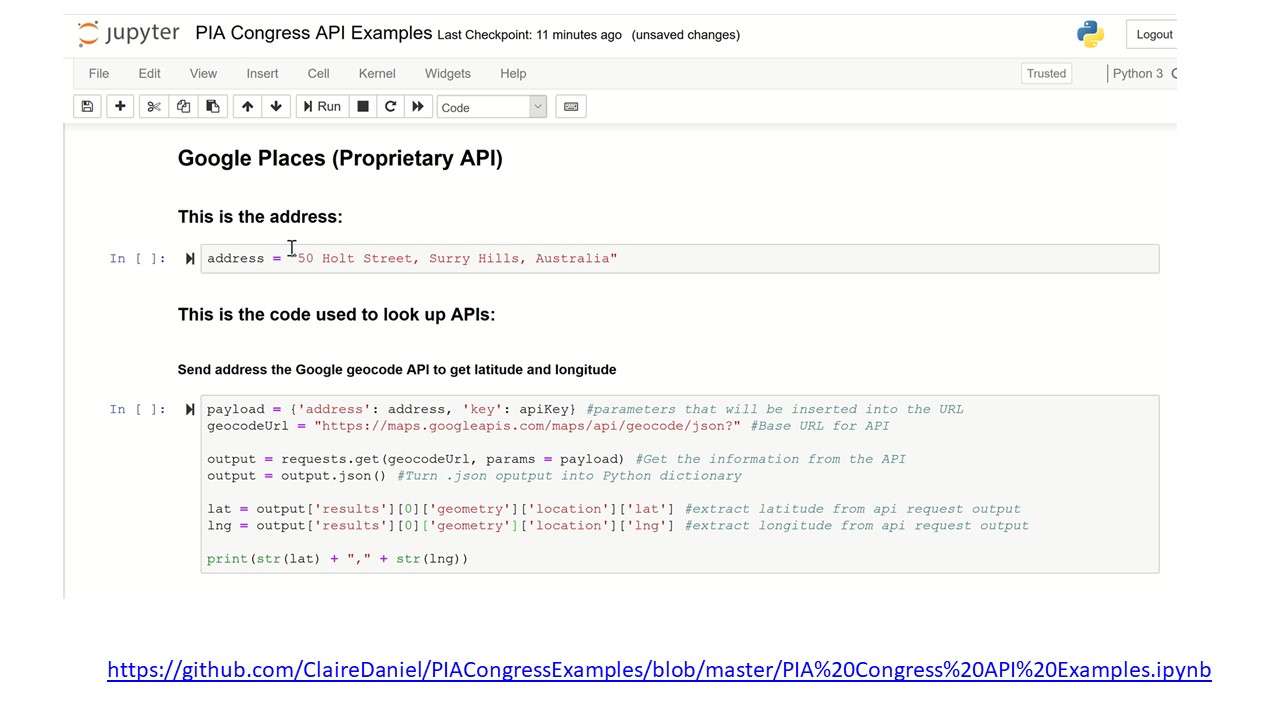Insert cell below using plus icon
This screenshot has height=720, width=1280.
pyautogui.click(x=120, y=106)
